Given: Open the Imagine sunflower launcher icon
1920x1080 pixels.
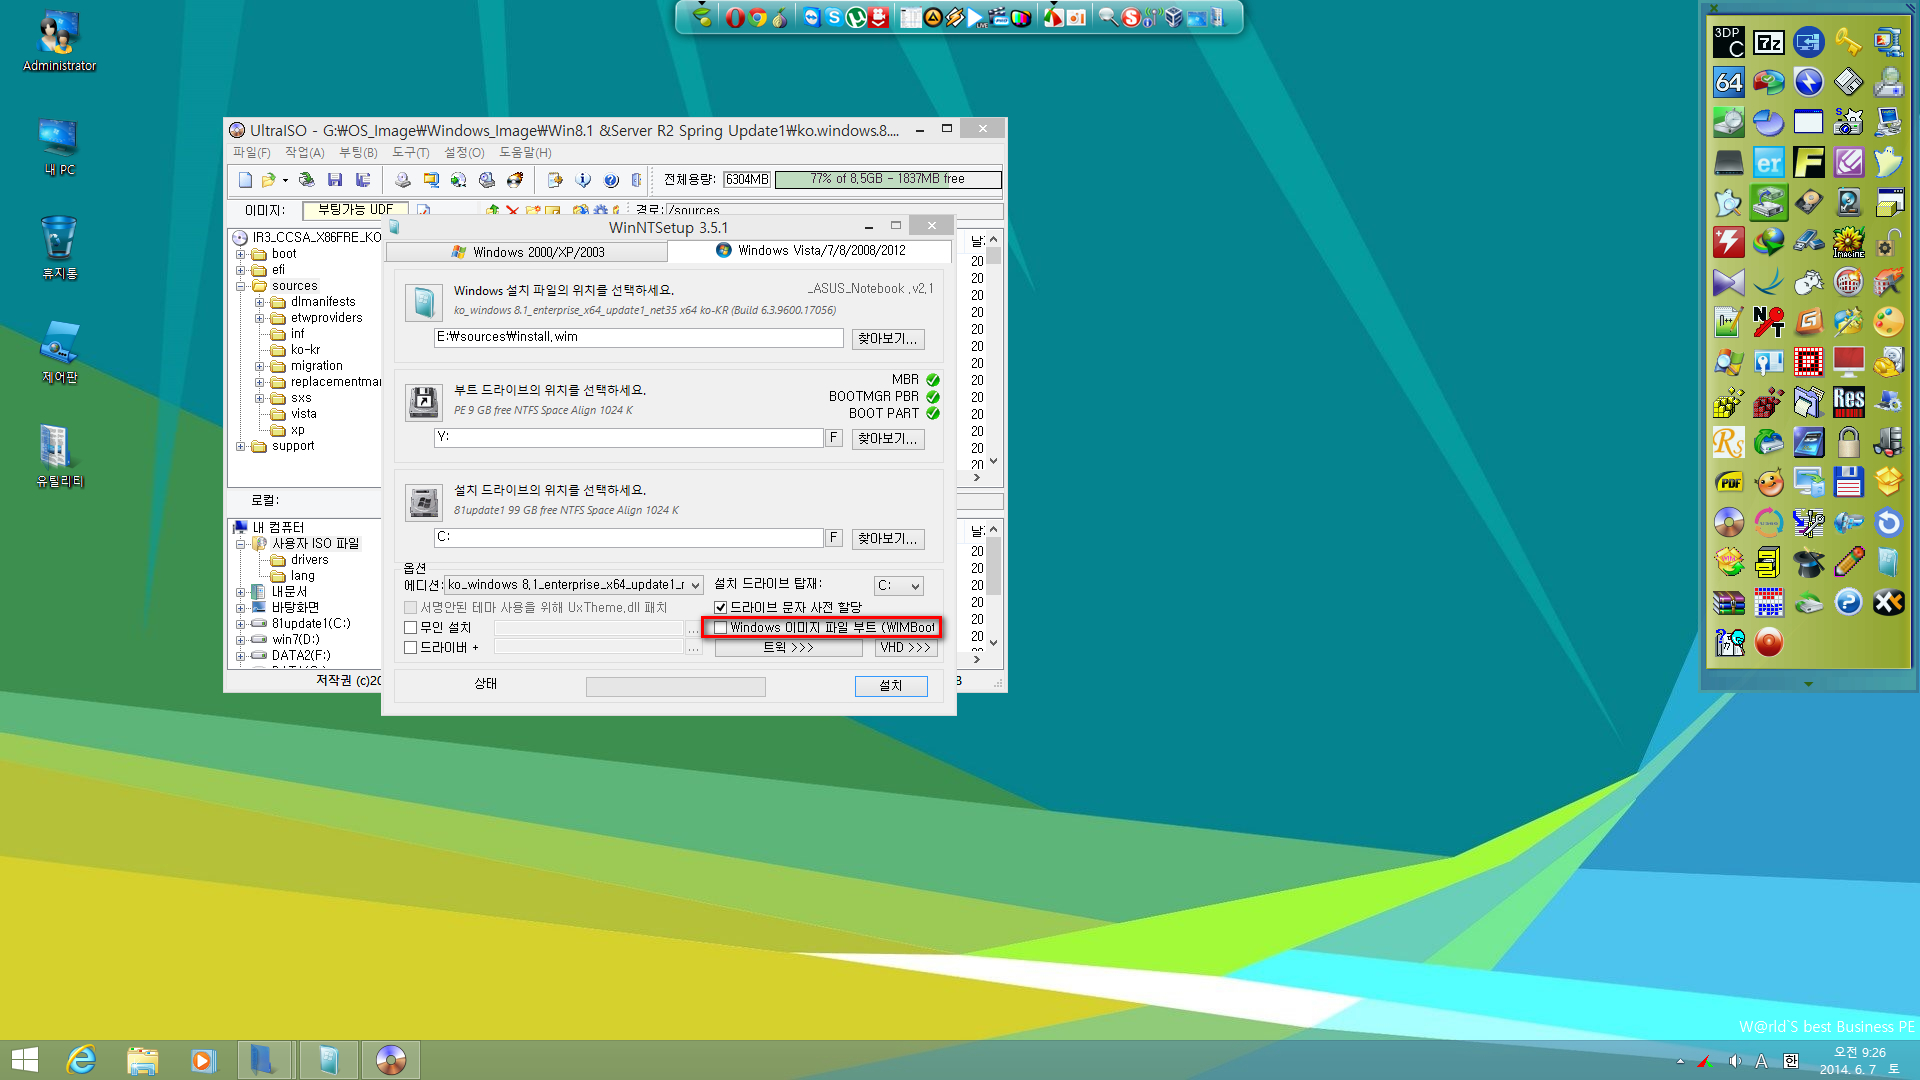Looking at the screenshot, I should (x=1849, y=242).
